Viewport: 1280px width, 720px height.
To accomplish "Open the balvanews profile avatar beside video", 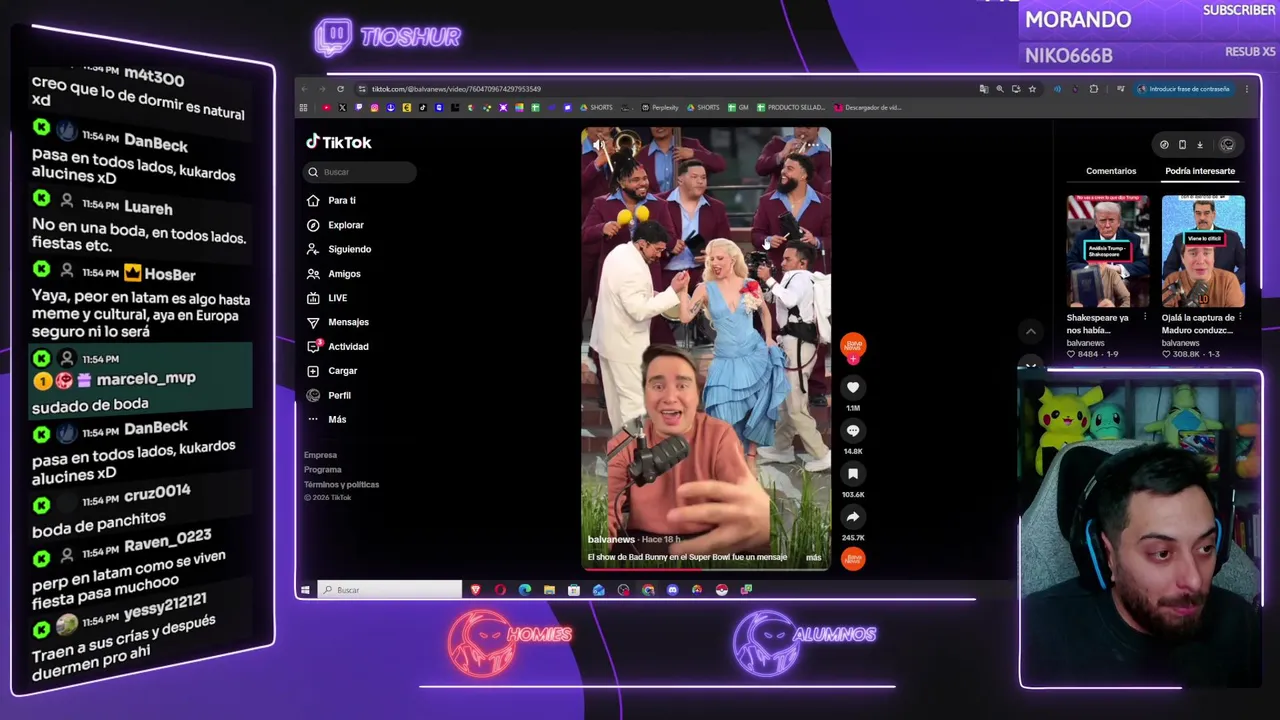I will (x=852, y=345).
